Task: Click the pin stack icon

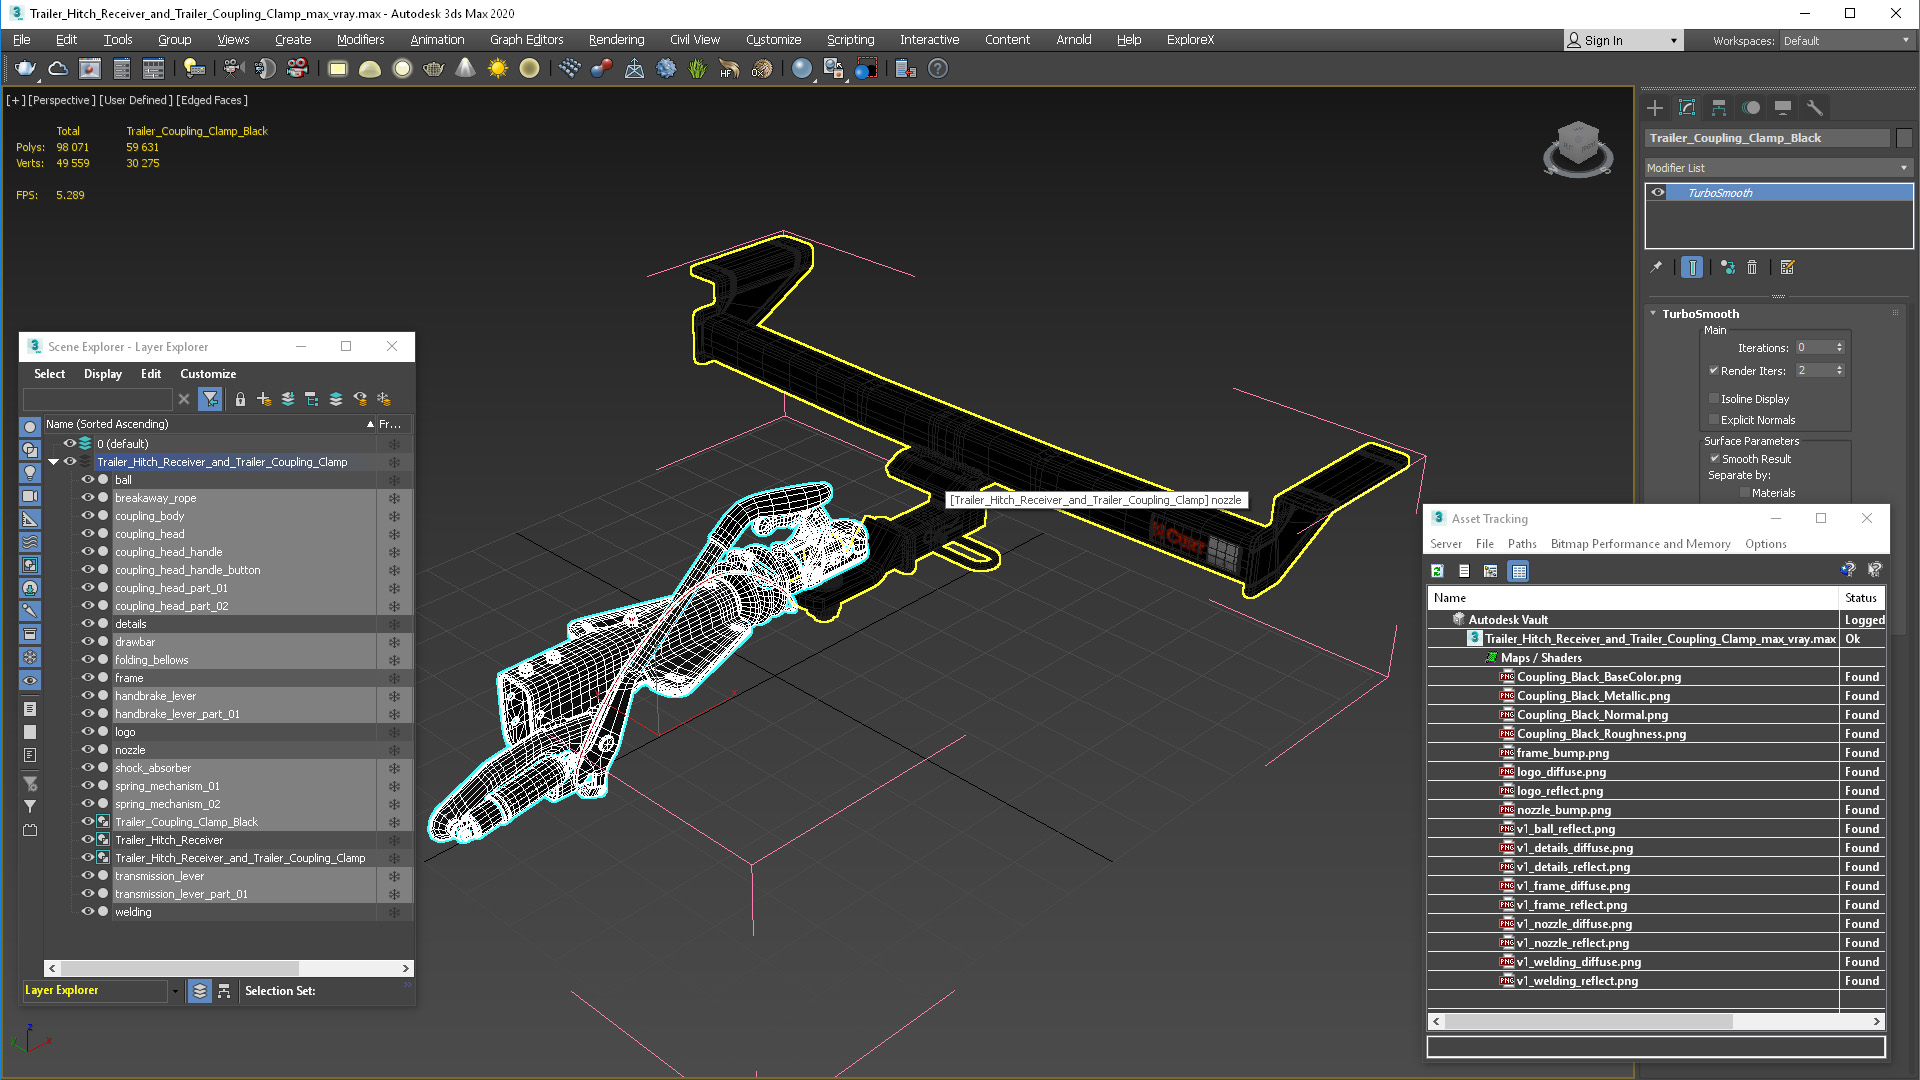Action: 1656,267
